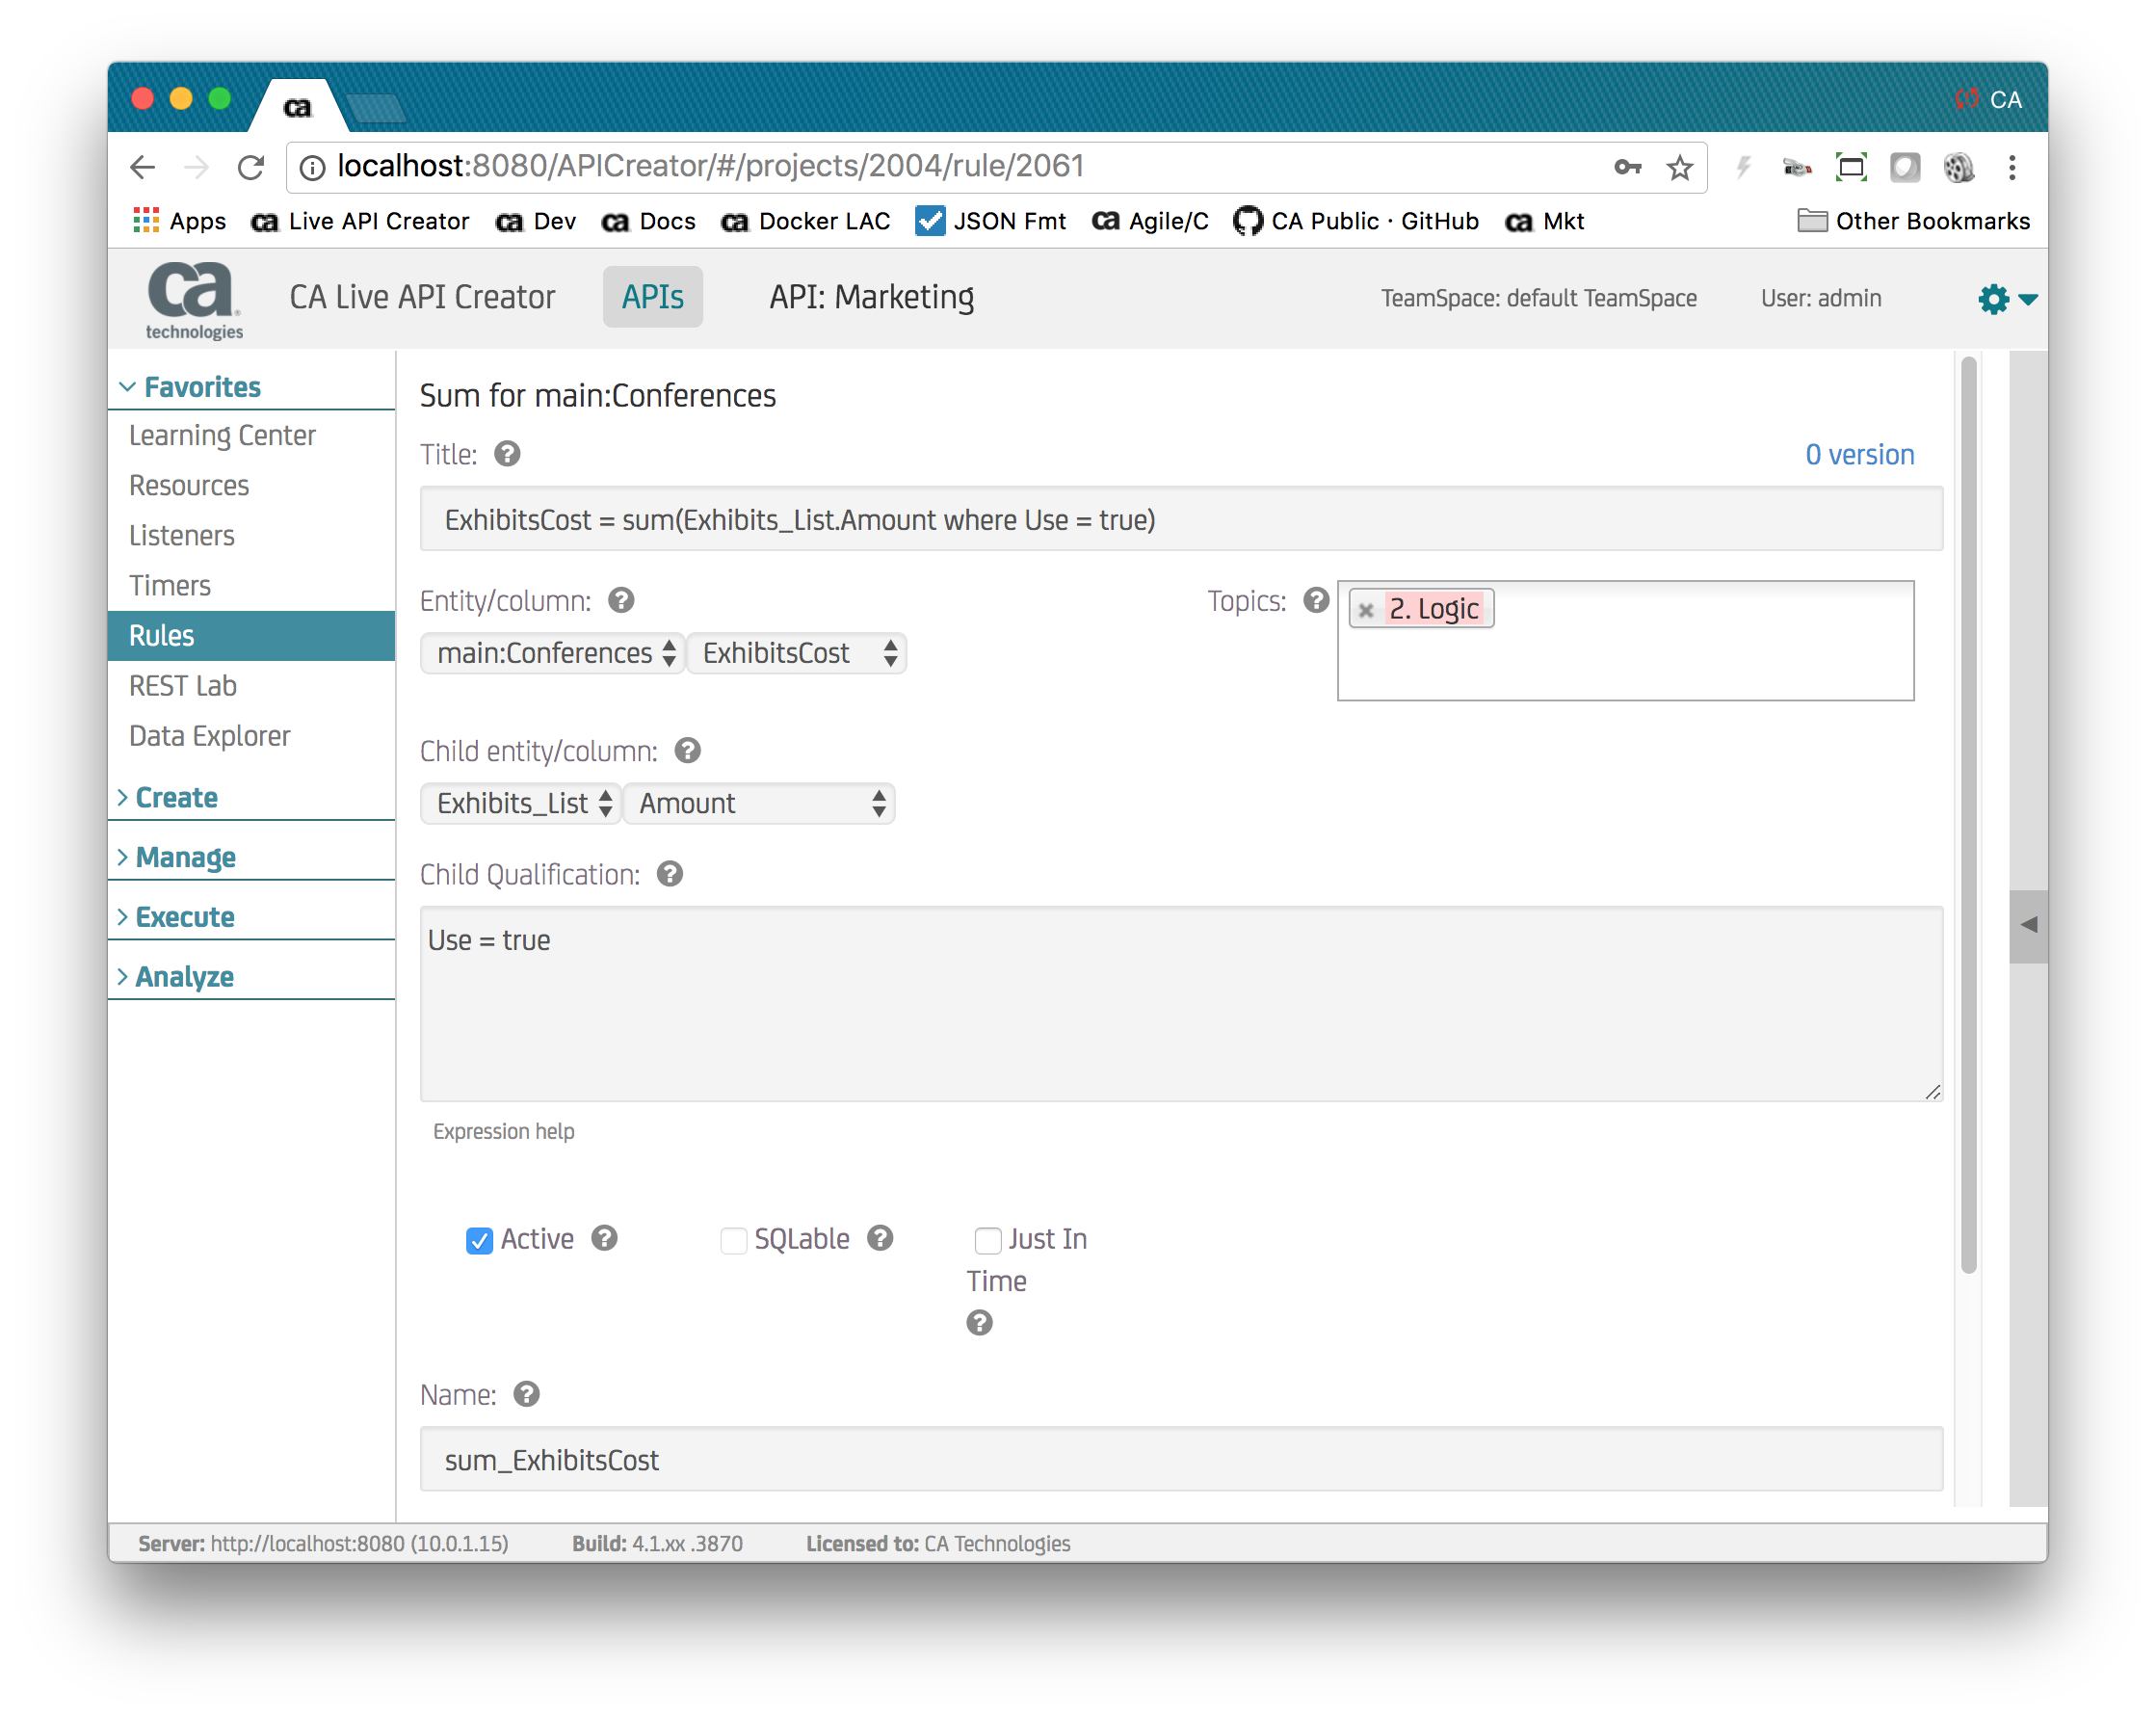The height and width of the screenshot is (1717, 2156).
Task: Open REST Lab from the sidebar
Action: click(183, 686)
